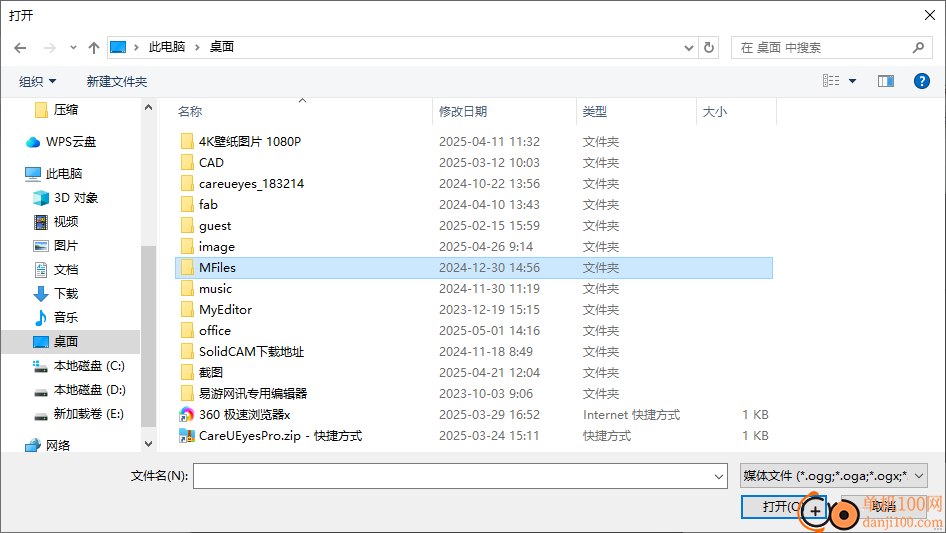Open the file name combo box dropdown
The image size is (946, 533).
(x=719, y=476)
